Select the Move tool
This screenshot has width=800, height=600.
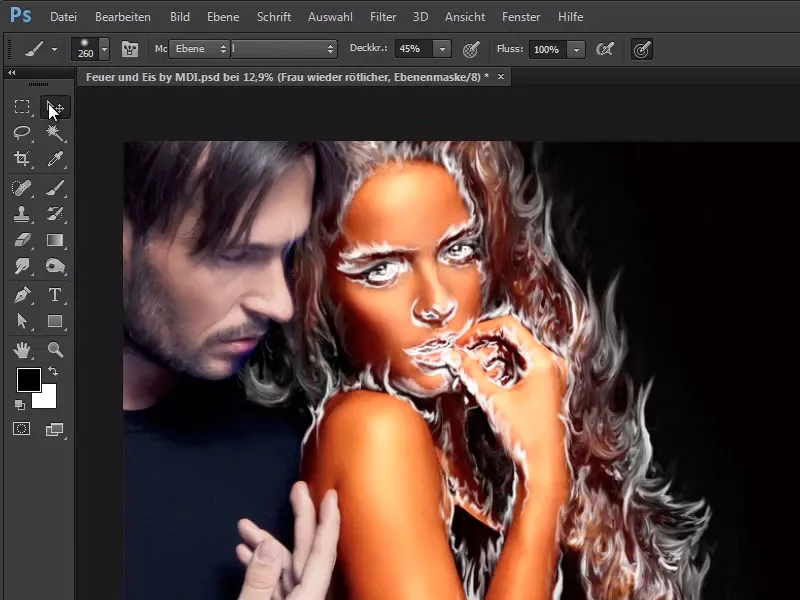pyautogui.click(x=55, y=107)
